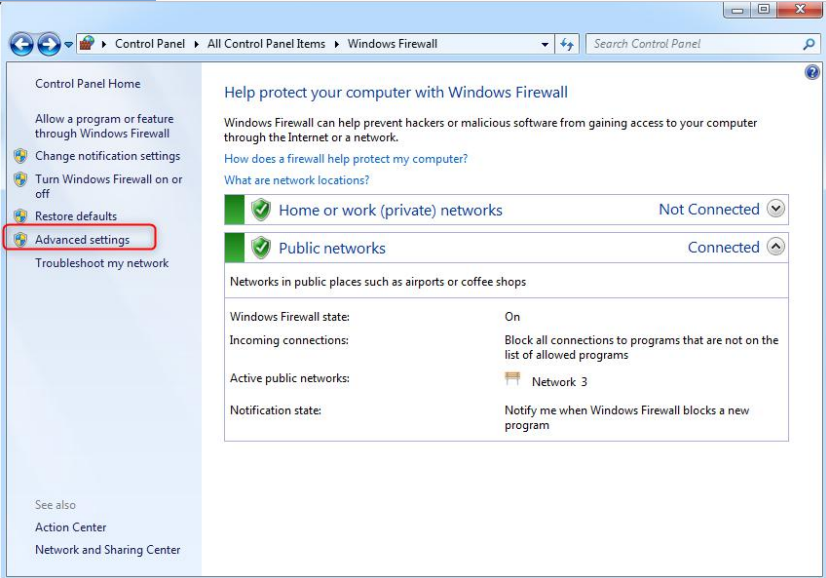This screenshot has width=826, height=578.
Task: Collapse Public networks section chevron
Action: 775,246
